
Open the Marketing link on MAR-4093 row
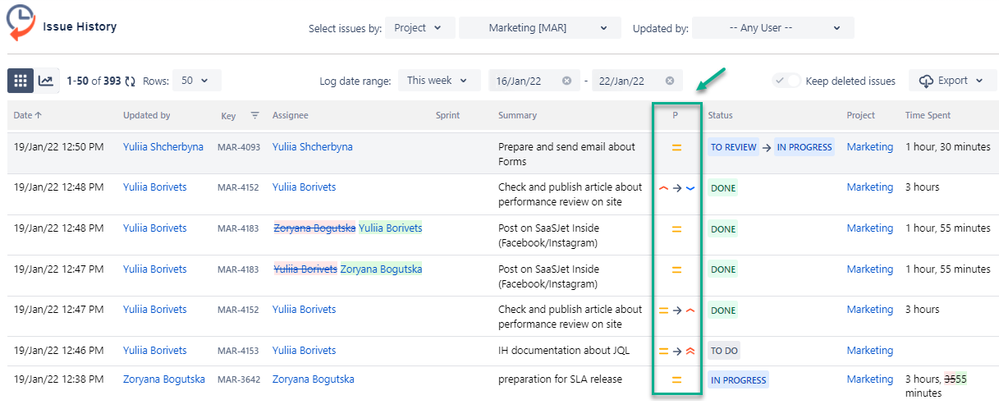pyautogui.click(x=870, y=147)
